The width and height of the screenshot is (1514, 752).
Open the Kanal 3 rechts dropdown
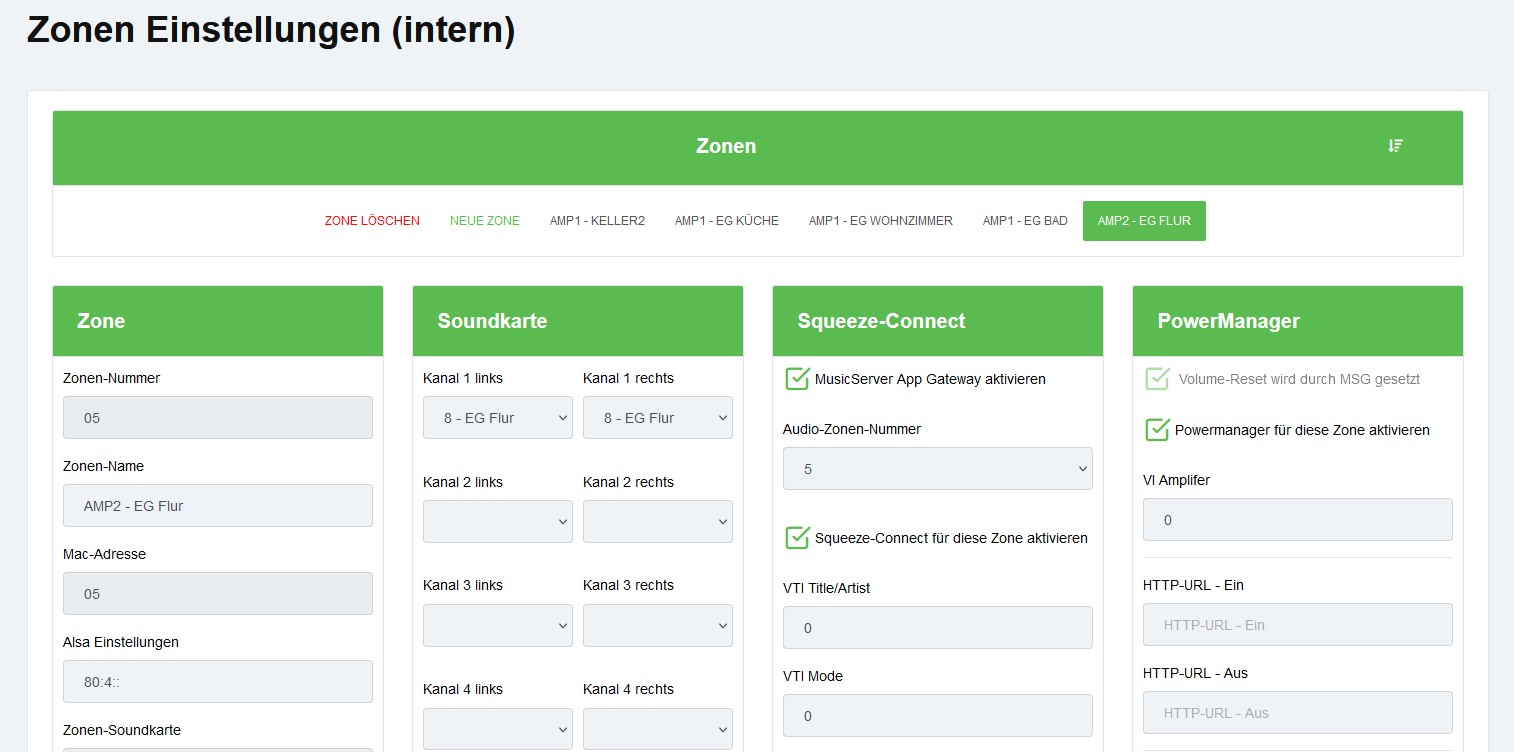(657, 626)
